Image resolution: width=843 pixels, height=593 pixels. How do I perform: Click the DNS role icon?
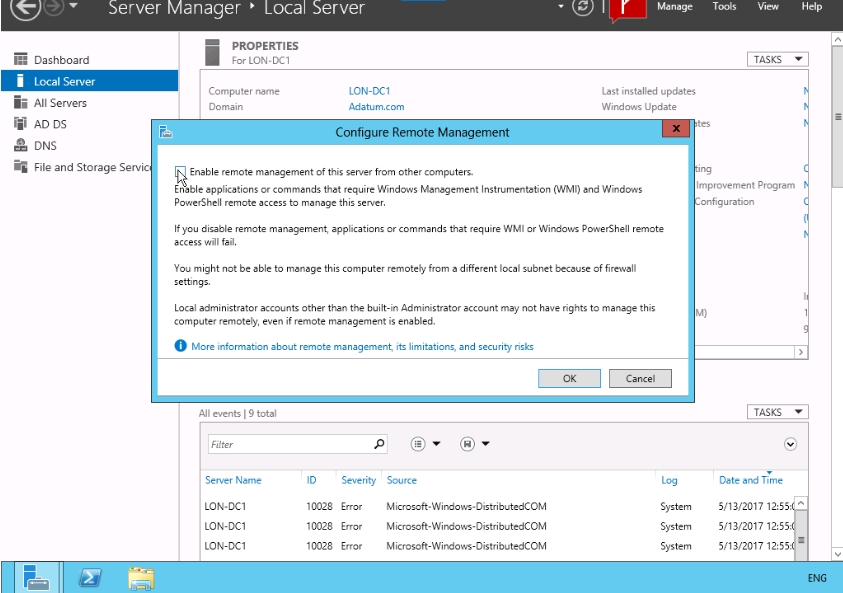[20, 145]
